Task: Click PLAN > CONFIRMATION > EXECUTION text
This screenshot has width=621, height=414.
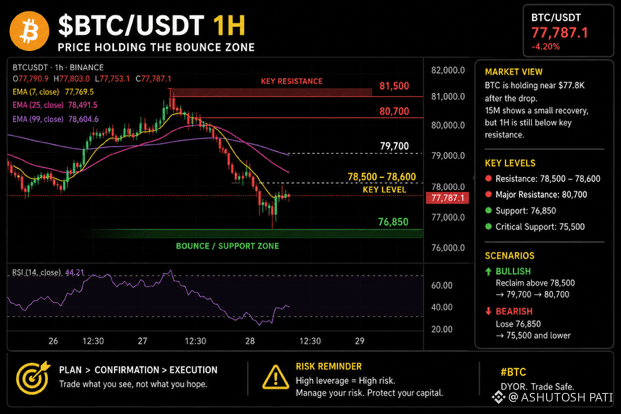Action: [138, 370]
